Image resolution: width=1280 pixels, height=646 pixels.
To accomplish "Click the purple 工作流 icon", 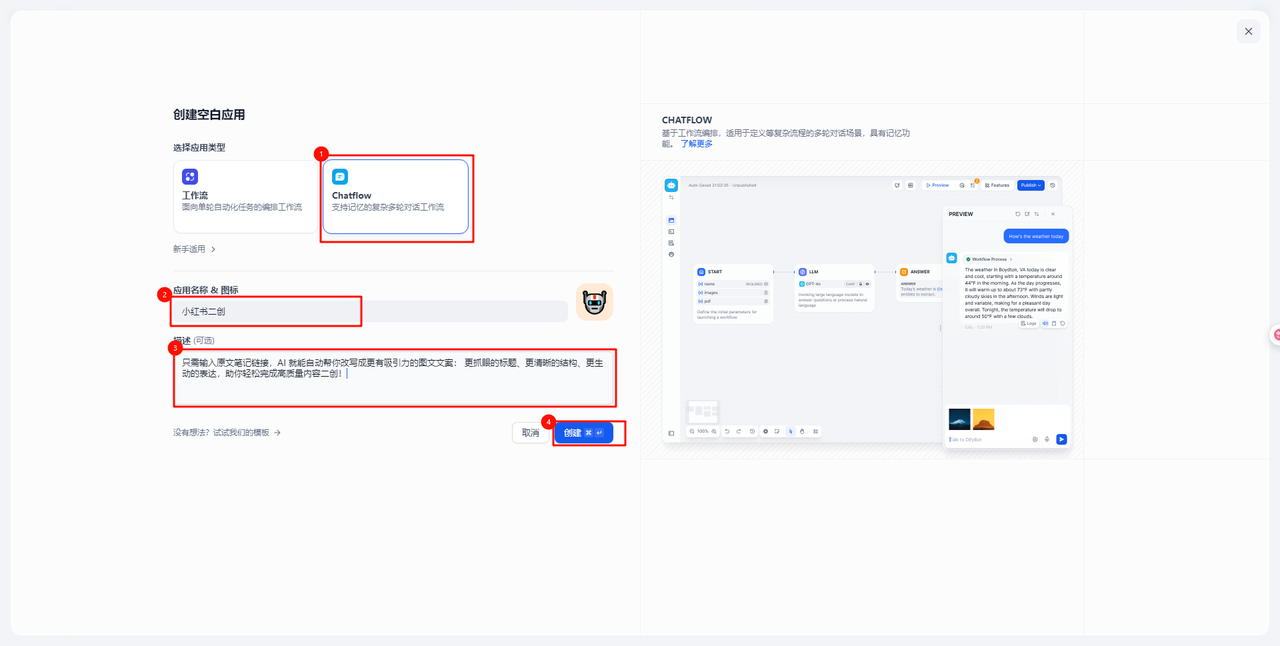I will click(x=190, y=177).
